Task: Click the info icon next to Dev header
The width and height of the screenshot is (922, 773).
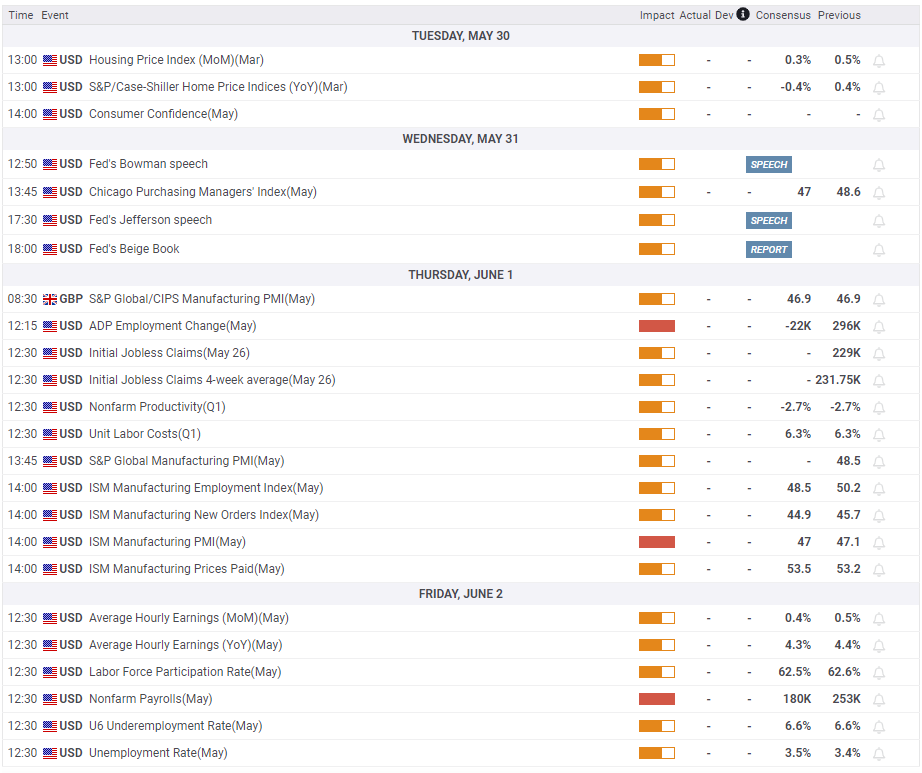Action: [x=743, y=14]
